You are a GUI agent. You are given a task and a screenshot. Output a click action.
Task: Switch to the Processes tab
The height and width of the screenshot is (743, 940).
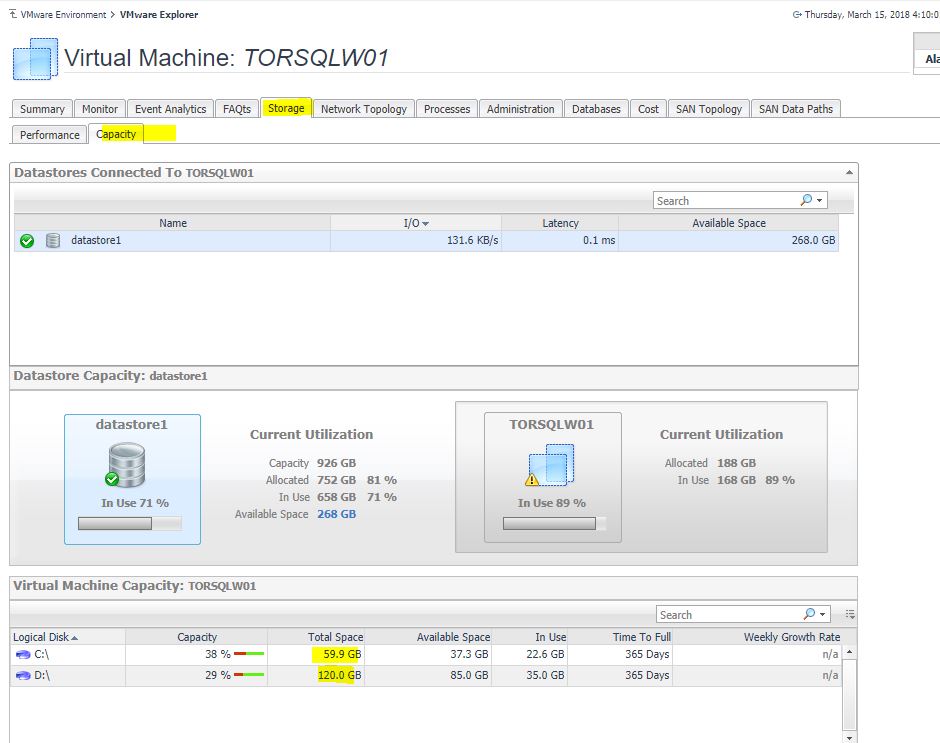point(447,109)
